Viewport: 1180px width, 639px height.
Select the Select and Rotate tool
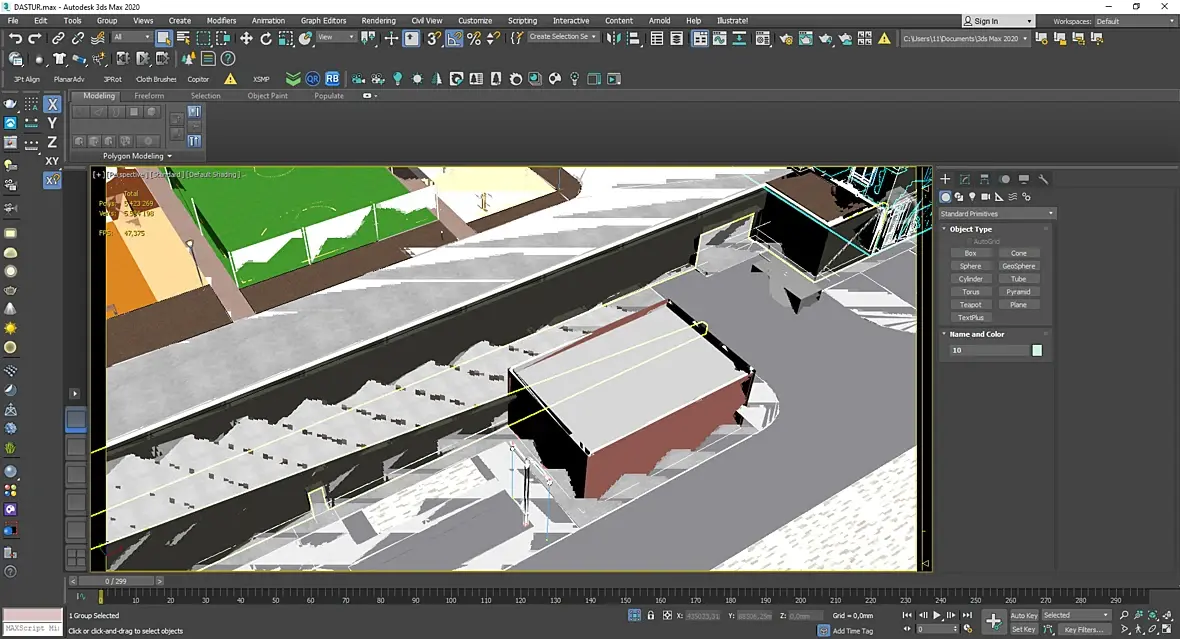coord(266,38)
